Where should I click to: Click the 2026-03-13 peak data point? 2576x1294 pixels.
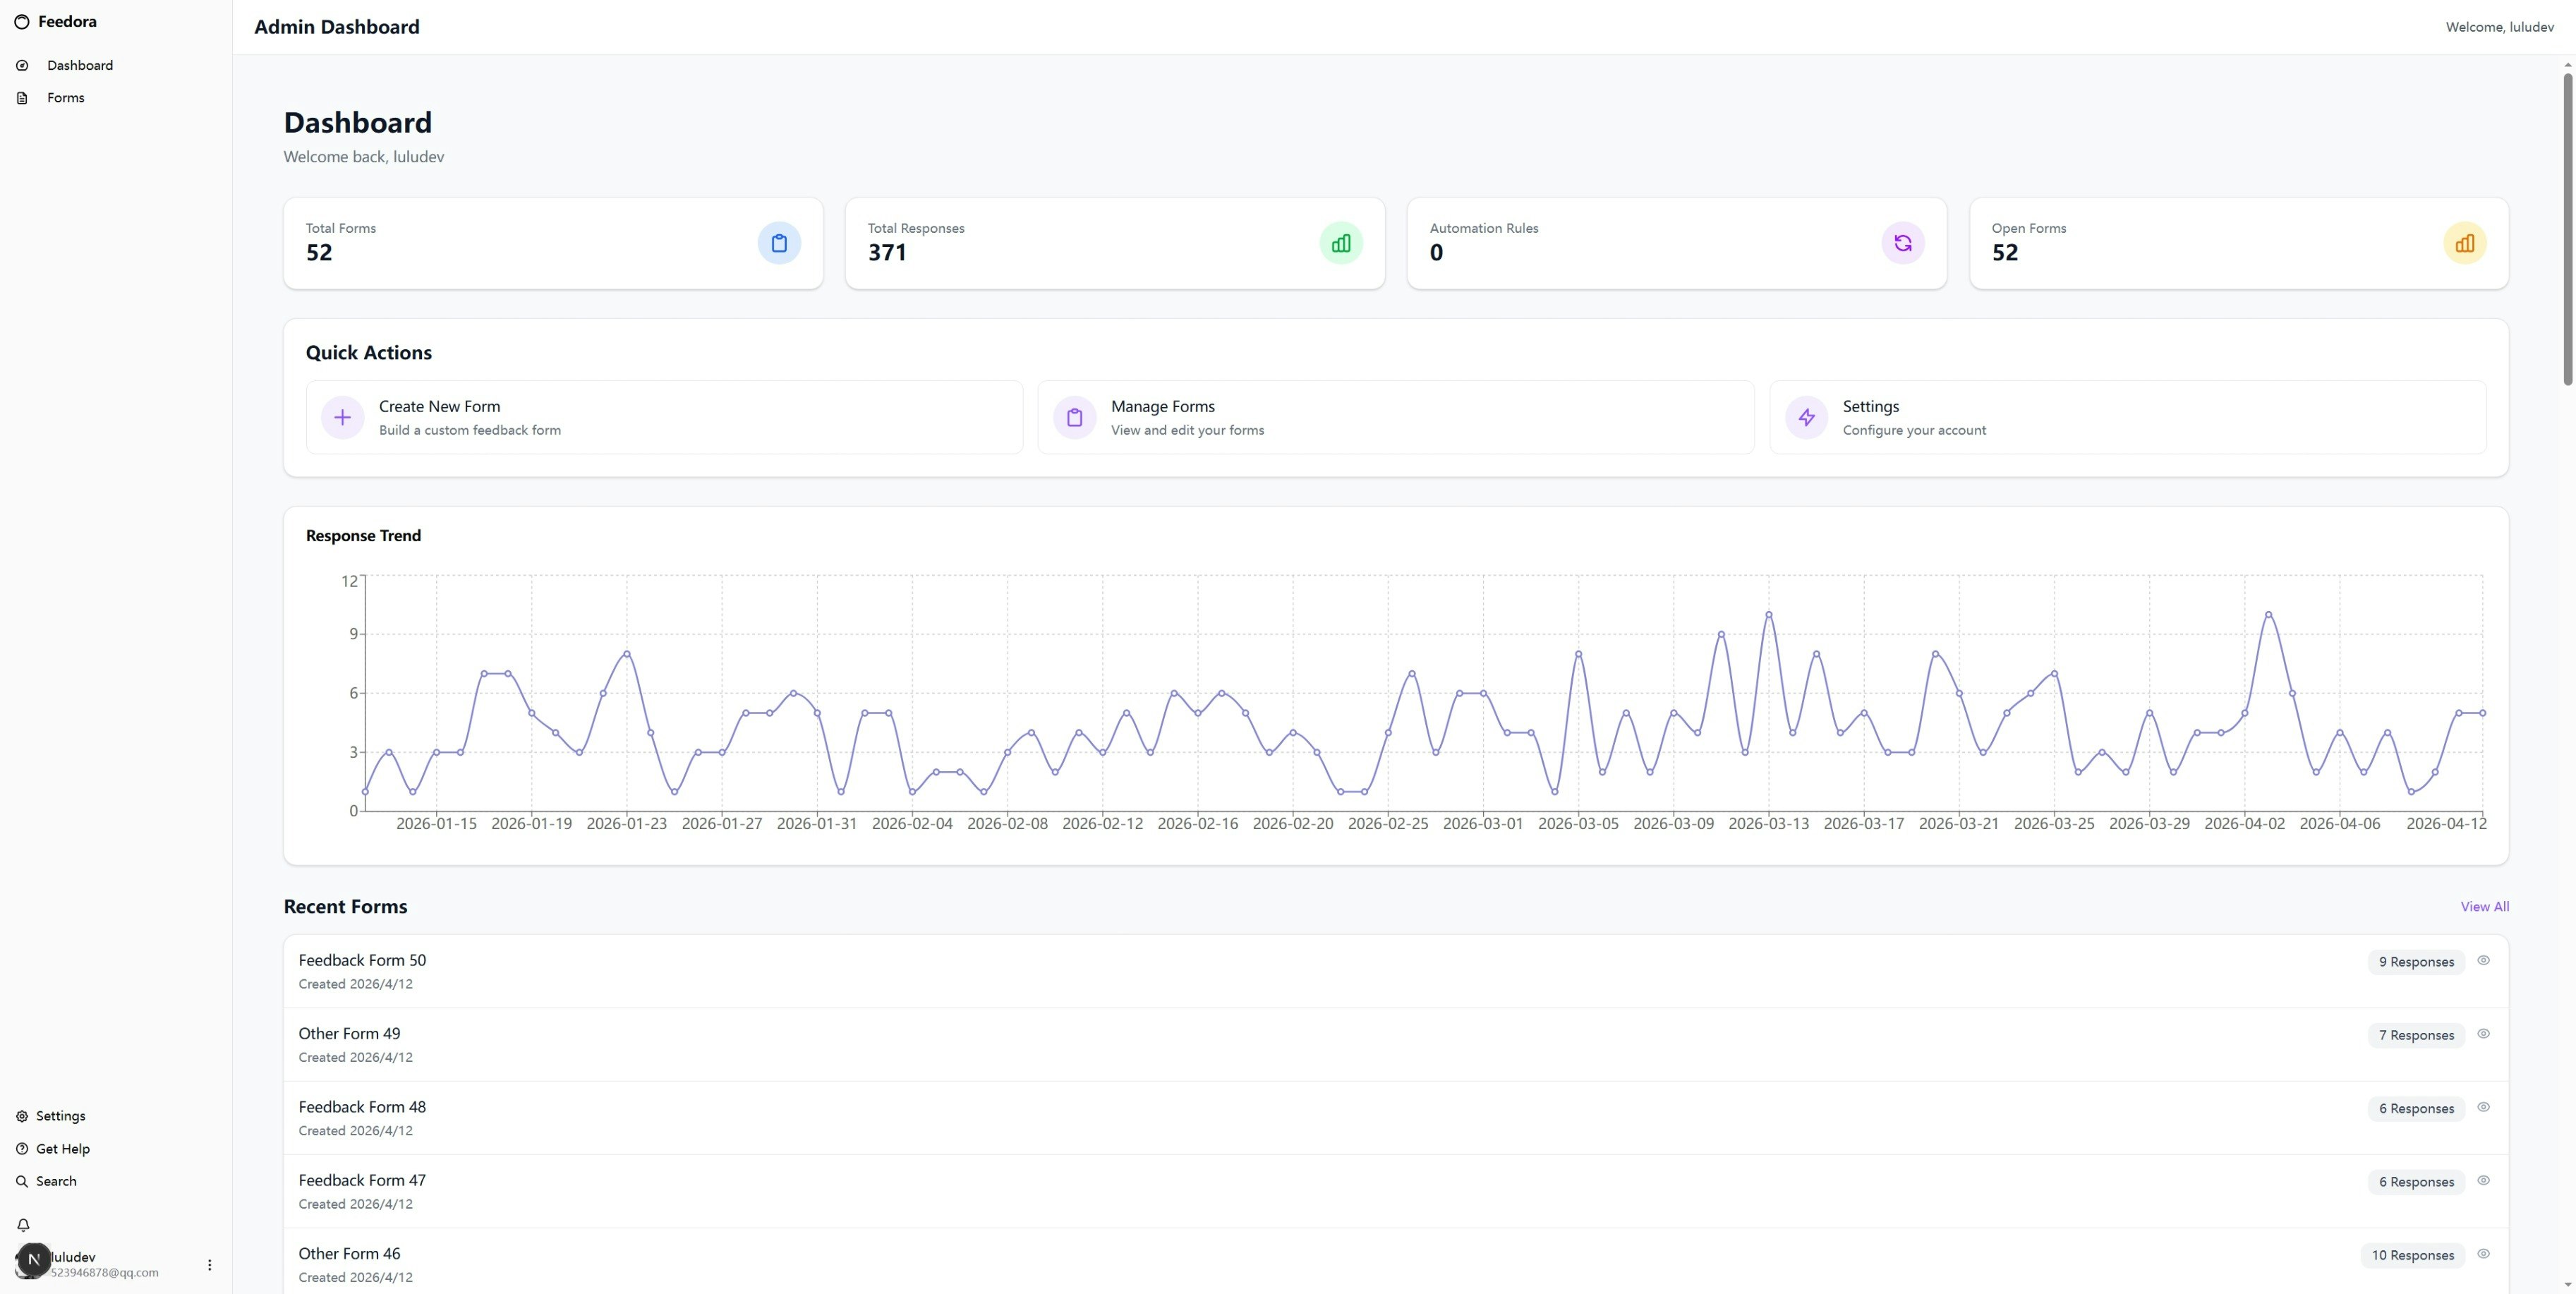point(1769,614)
